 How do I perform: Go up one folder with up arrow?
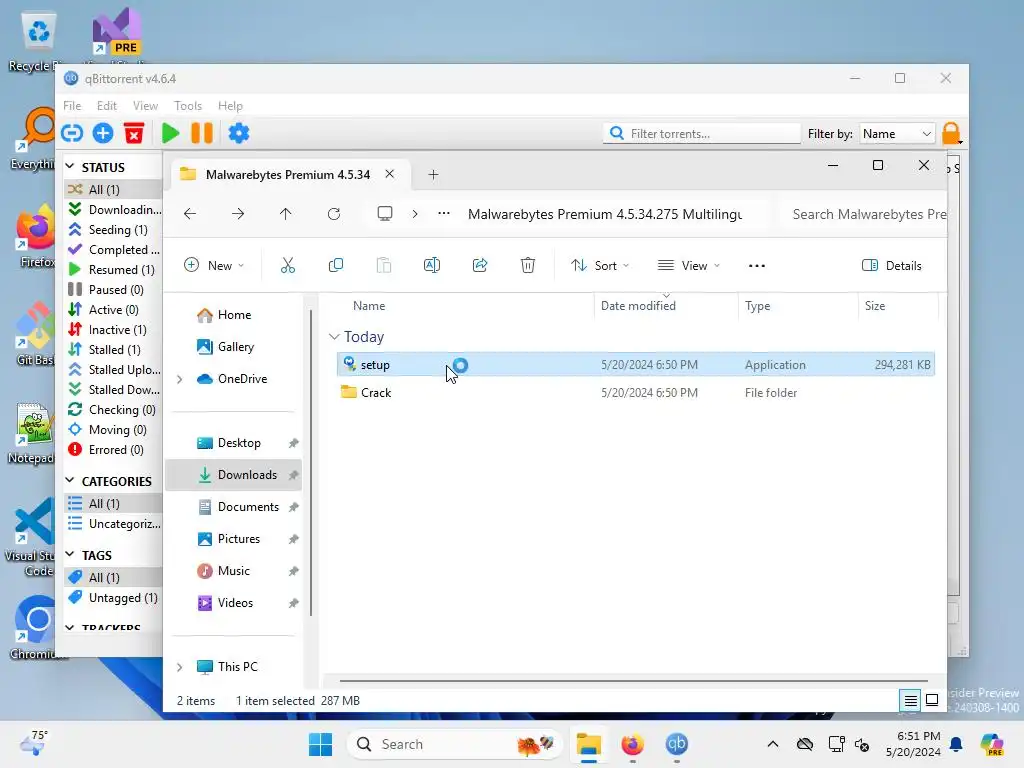(285, 214)
